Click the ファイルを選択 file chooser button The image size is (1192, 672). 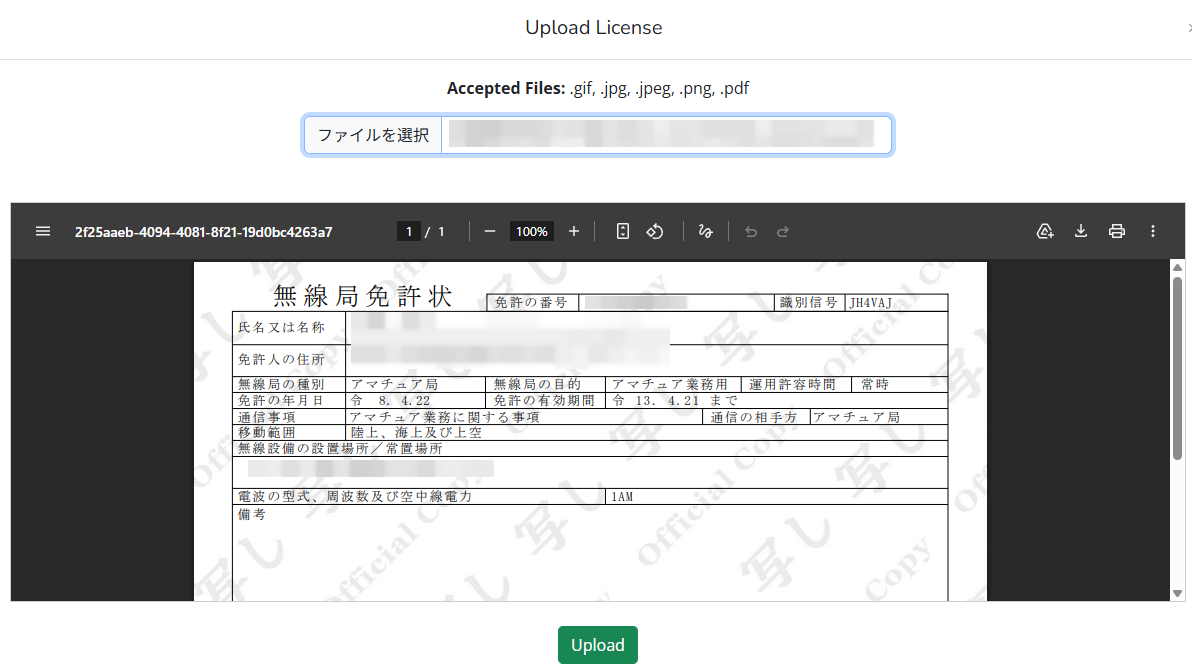point(373,135)
